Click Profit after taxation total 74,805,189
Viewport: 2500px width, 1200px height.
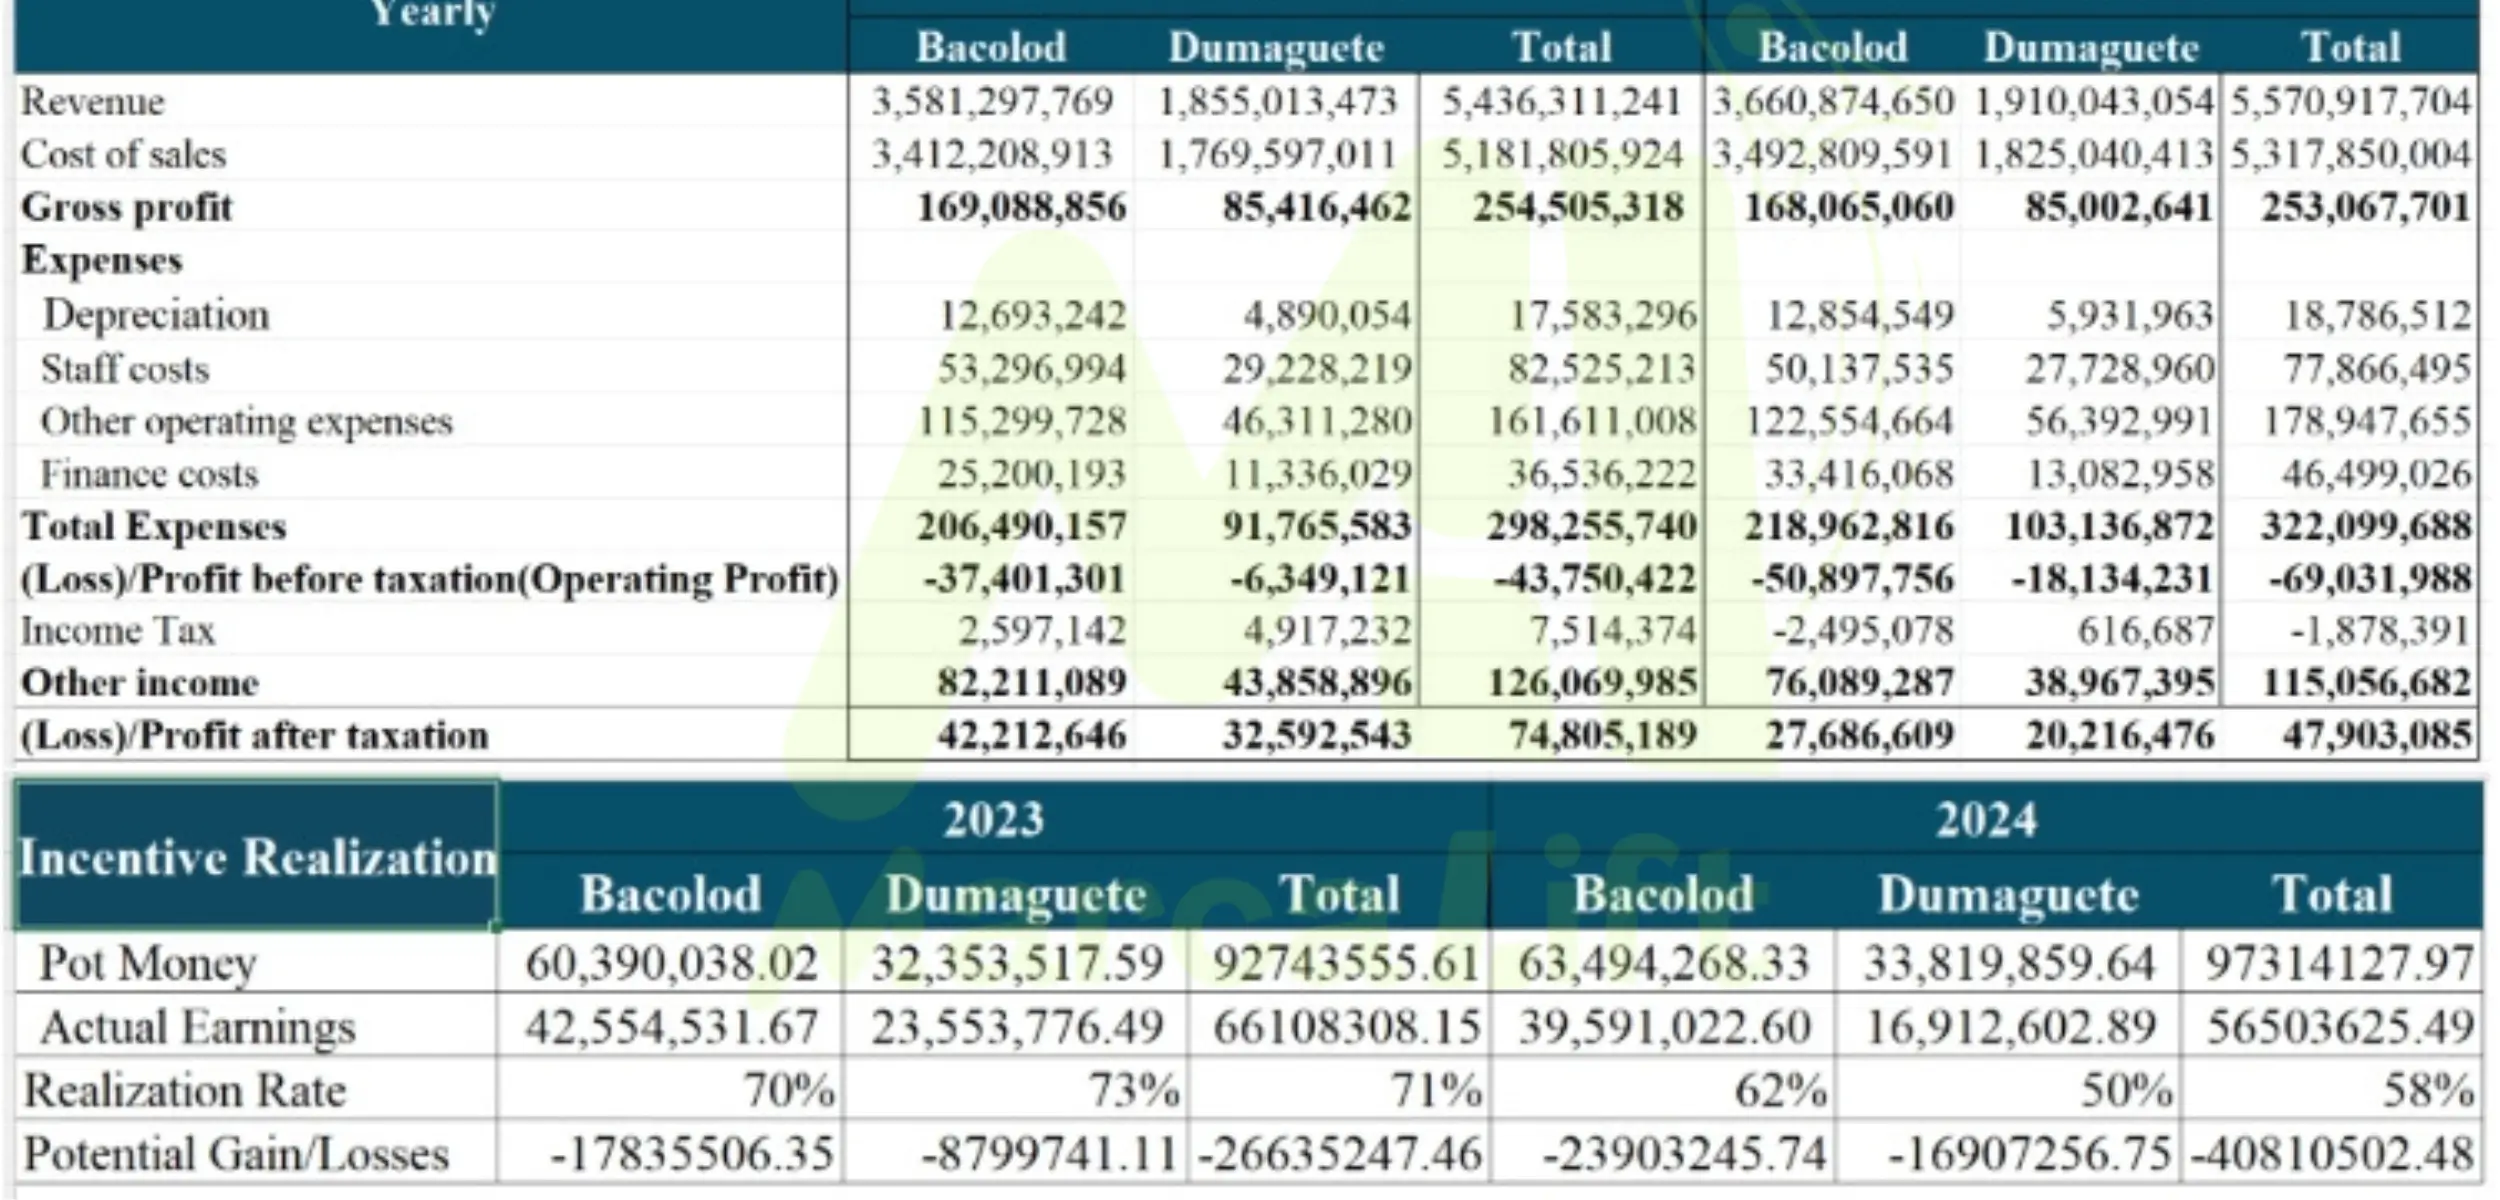1602,736
